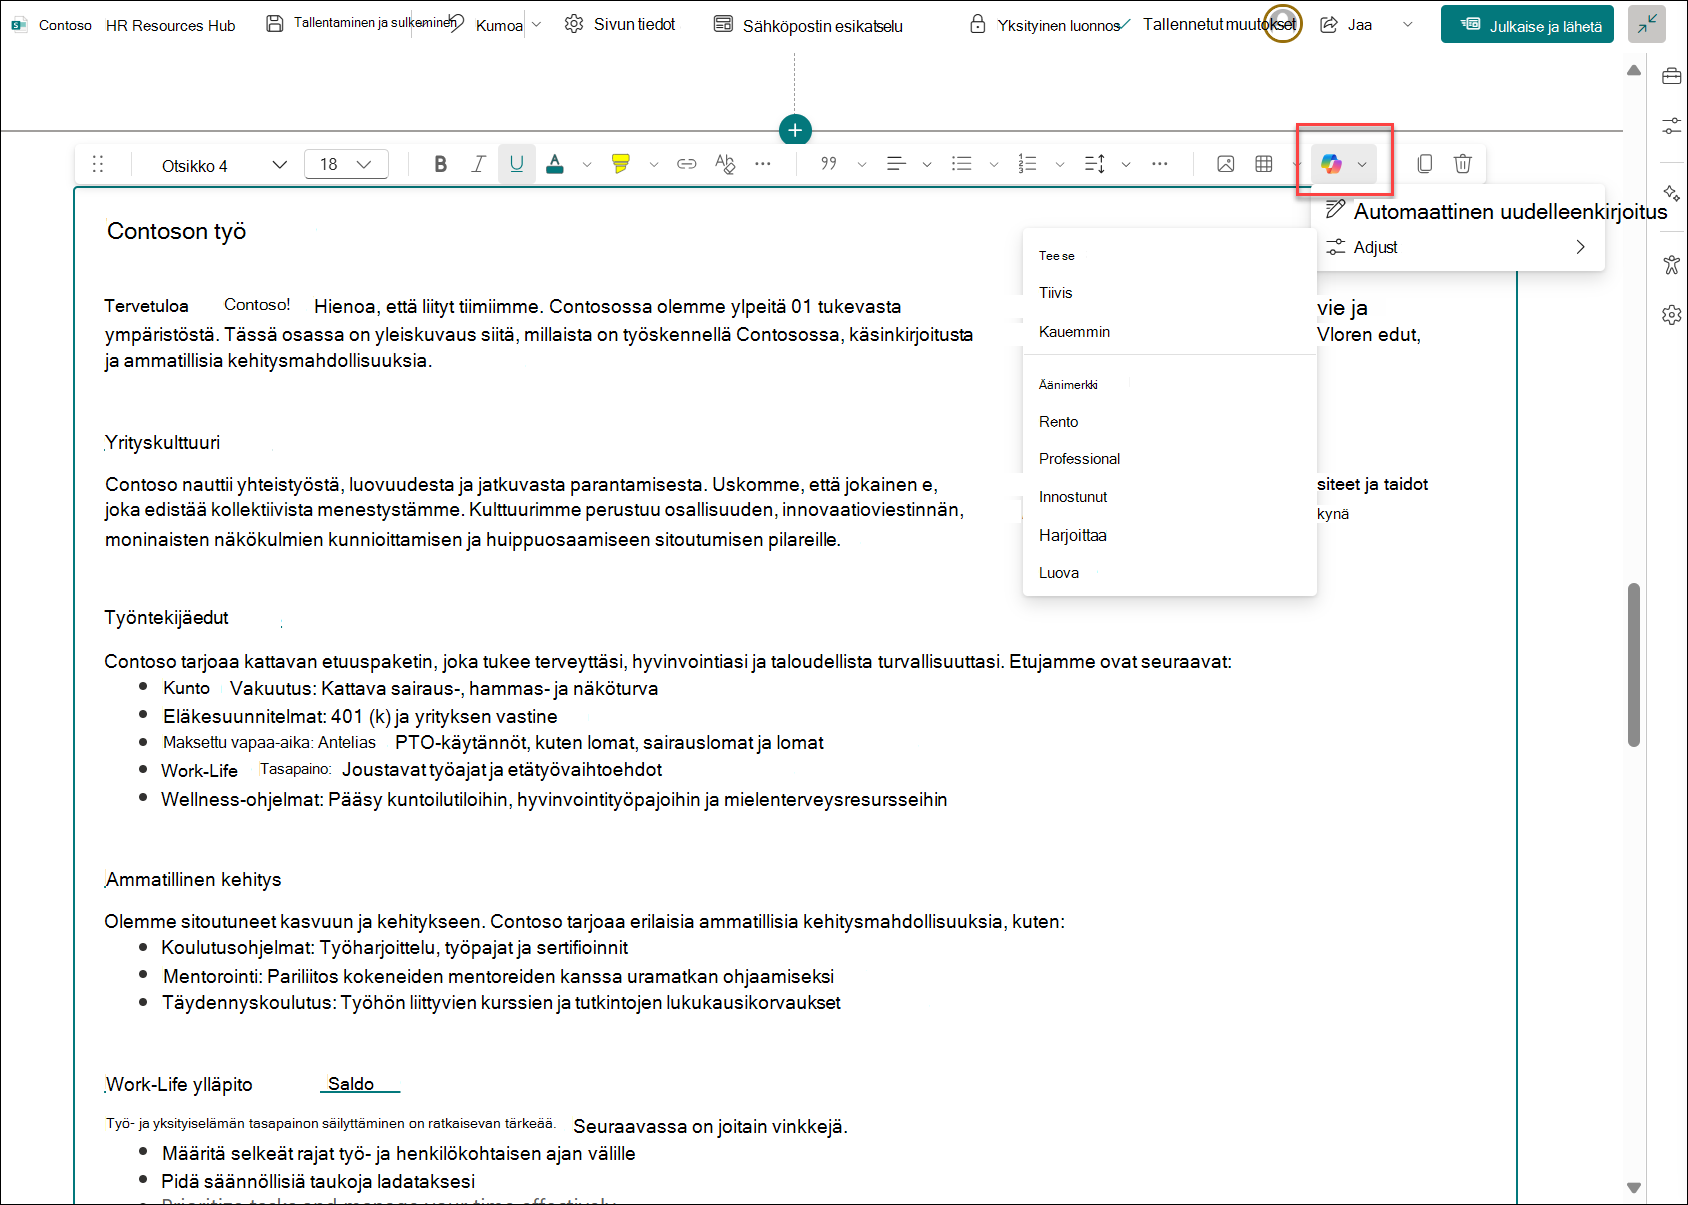Expand the Kumoa dropdown arrow
Image resolution: width=1688 pixels, height=1205 pixels.
[537, 25]
